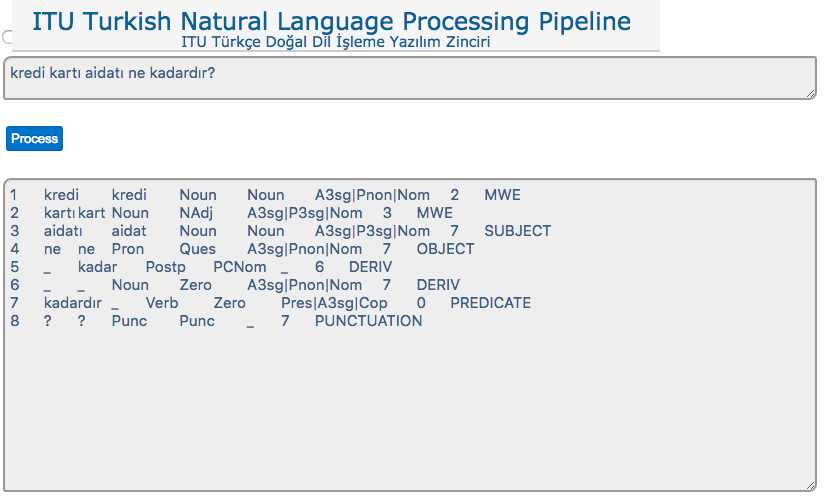Click 'Pron' in output row 4
Screen dimensions: 829x496
coord(127,249)
